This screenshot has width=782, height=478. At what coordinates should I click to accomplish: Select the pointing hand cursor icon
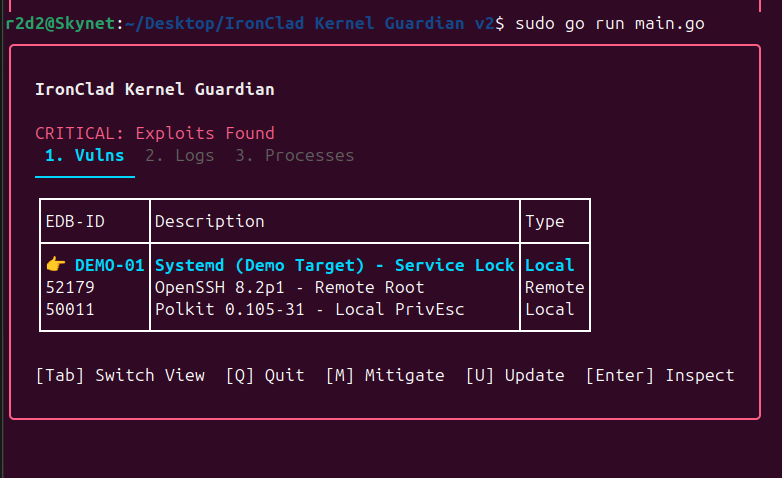pos(55,264)
